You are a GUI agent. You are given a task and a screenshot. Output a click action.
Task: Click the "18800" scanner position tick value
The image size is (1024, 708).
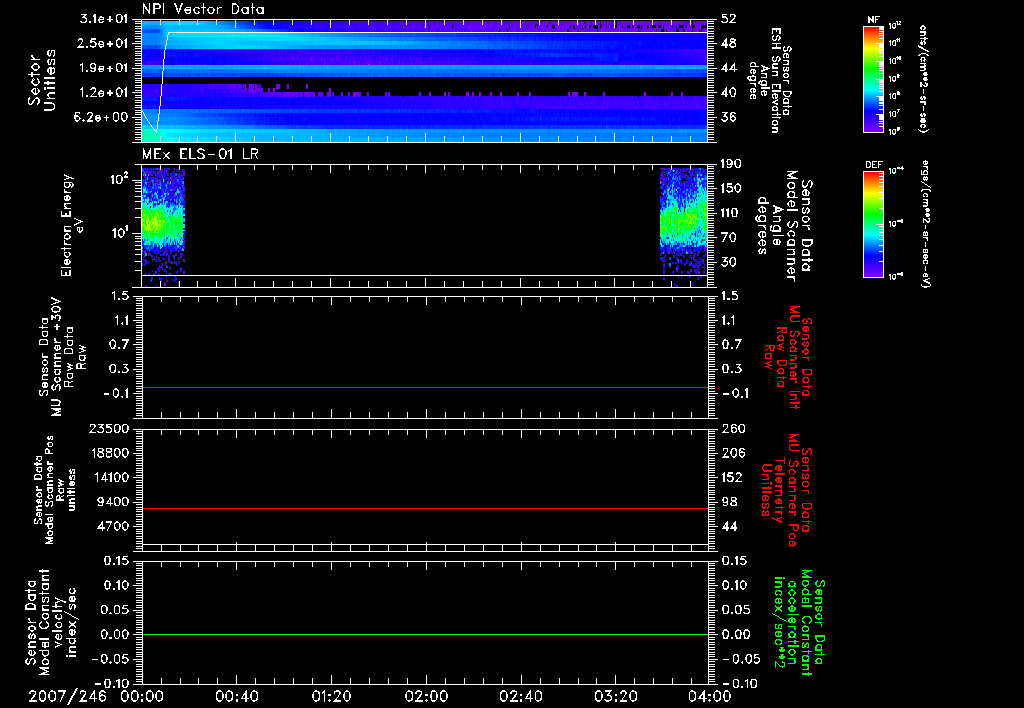(109, 453)
